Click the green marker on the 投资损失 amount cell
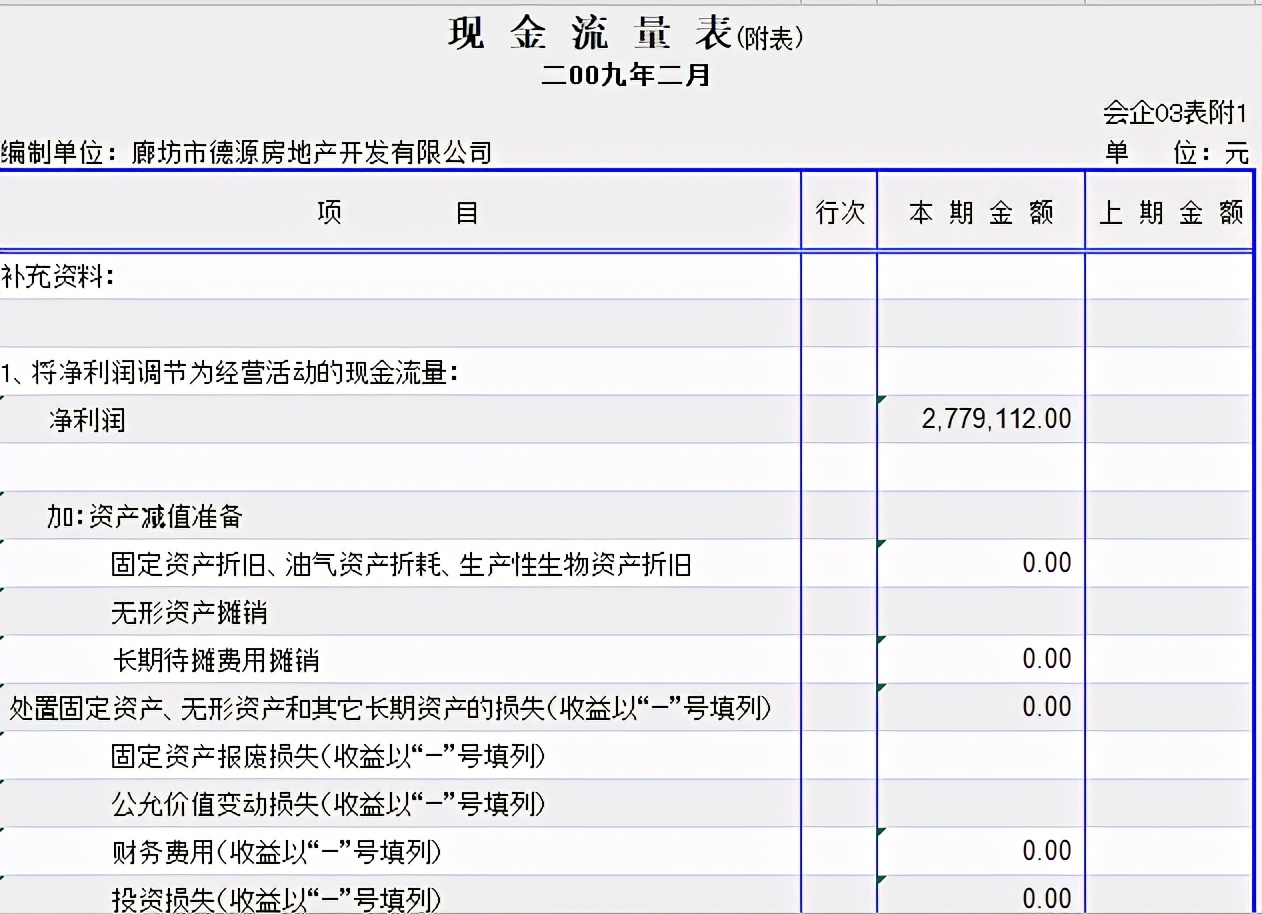1262x914 pixels. tap(883, 876)
